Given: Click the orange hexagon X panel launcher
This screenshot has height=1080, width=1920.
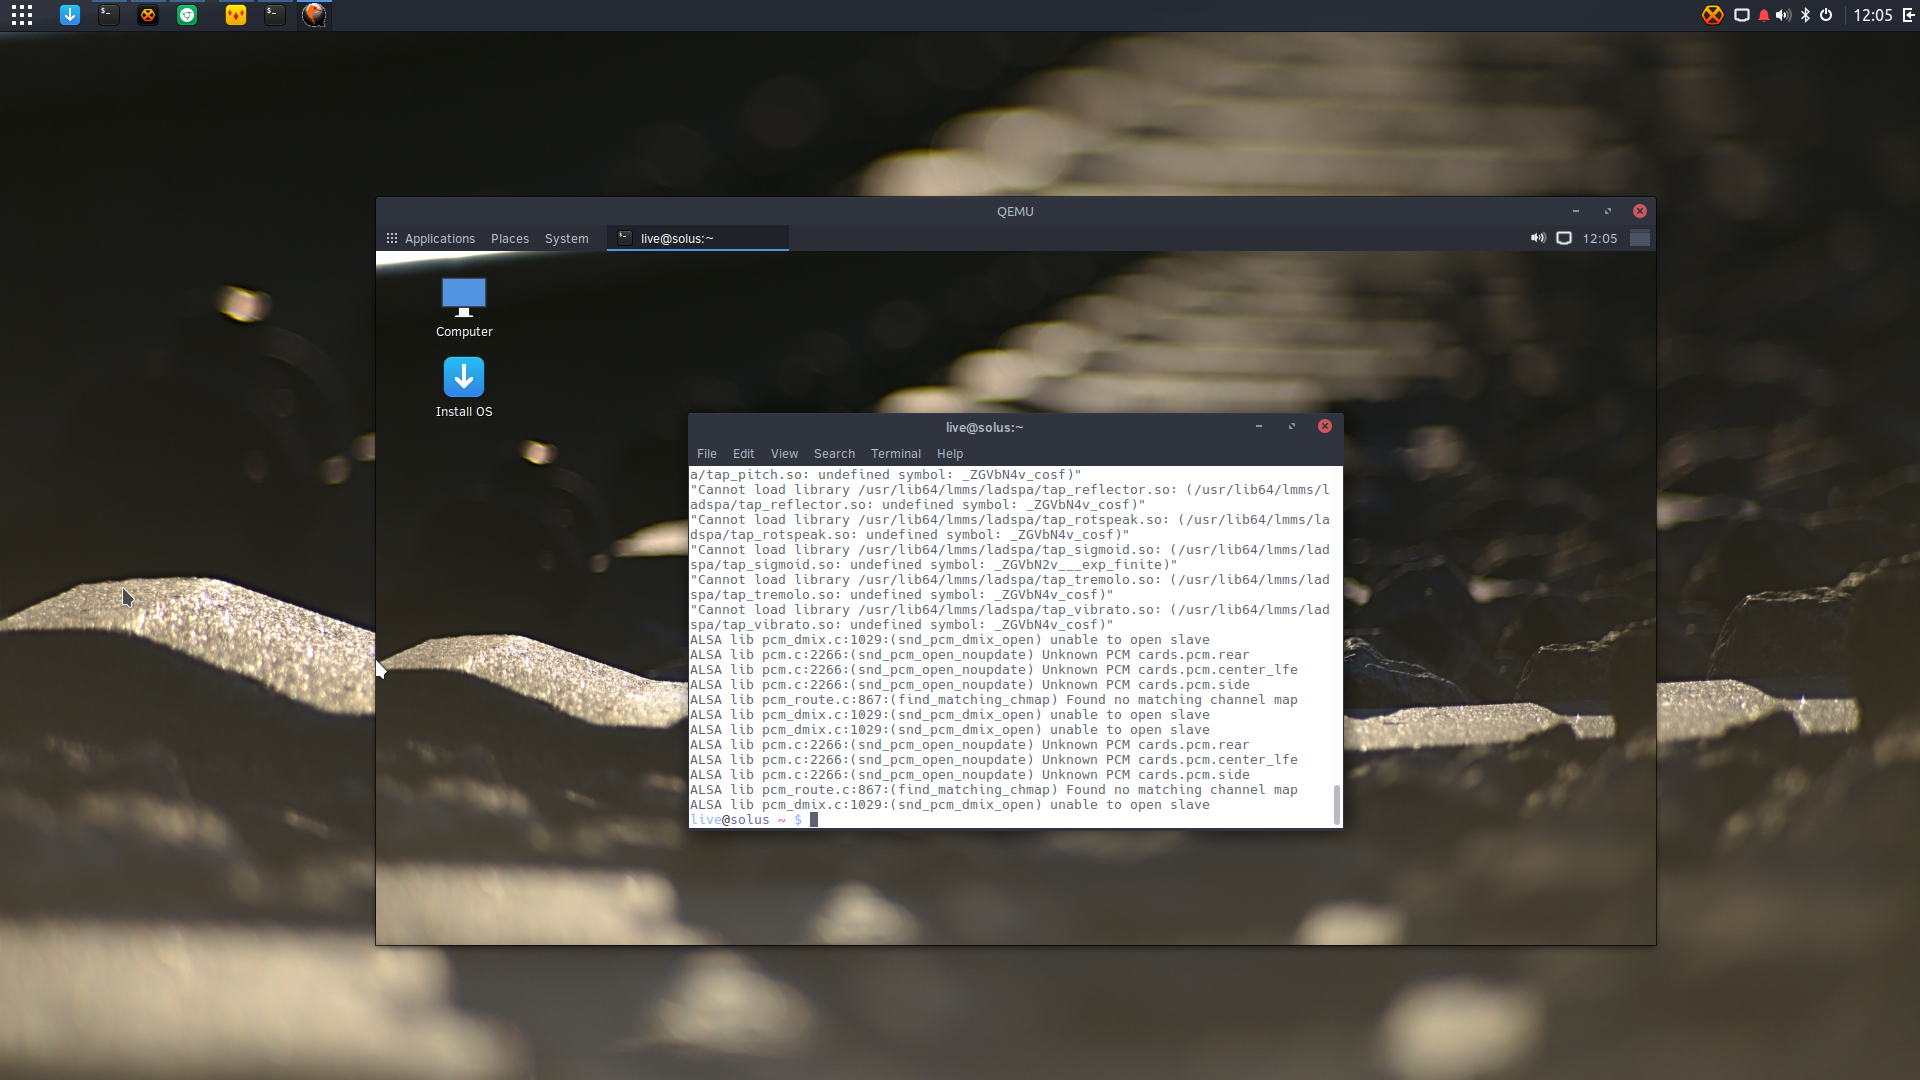Looking at the screenshot, I should click(148, 15).
